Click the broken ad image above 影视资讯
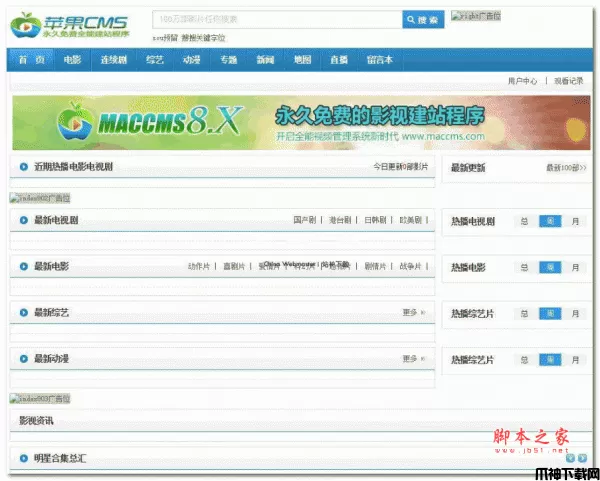 pos(40,398)
